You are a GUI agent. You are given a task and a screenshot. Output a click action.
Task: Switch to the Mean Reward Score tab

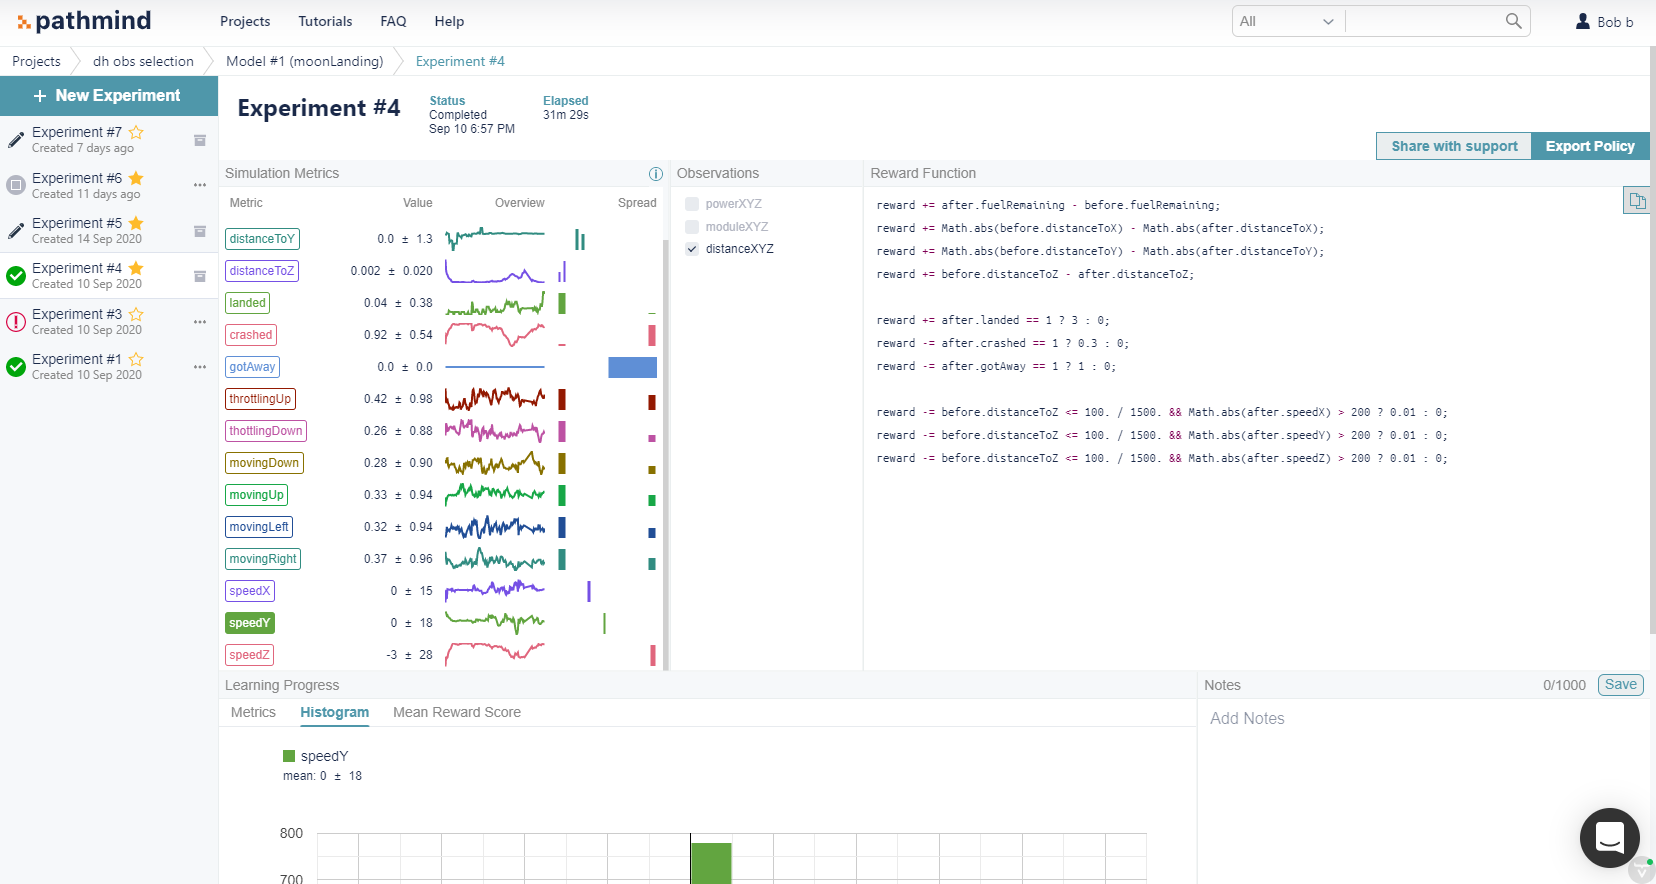coord(457,712)
